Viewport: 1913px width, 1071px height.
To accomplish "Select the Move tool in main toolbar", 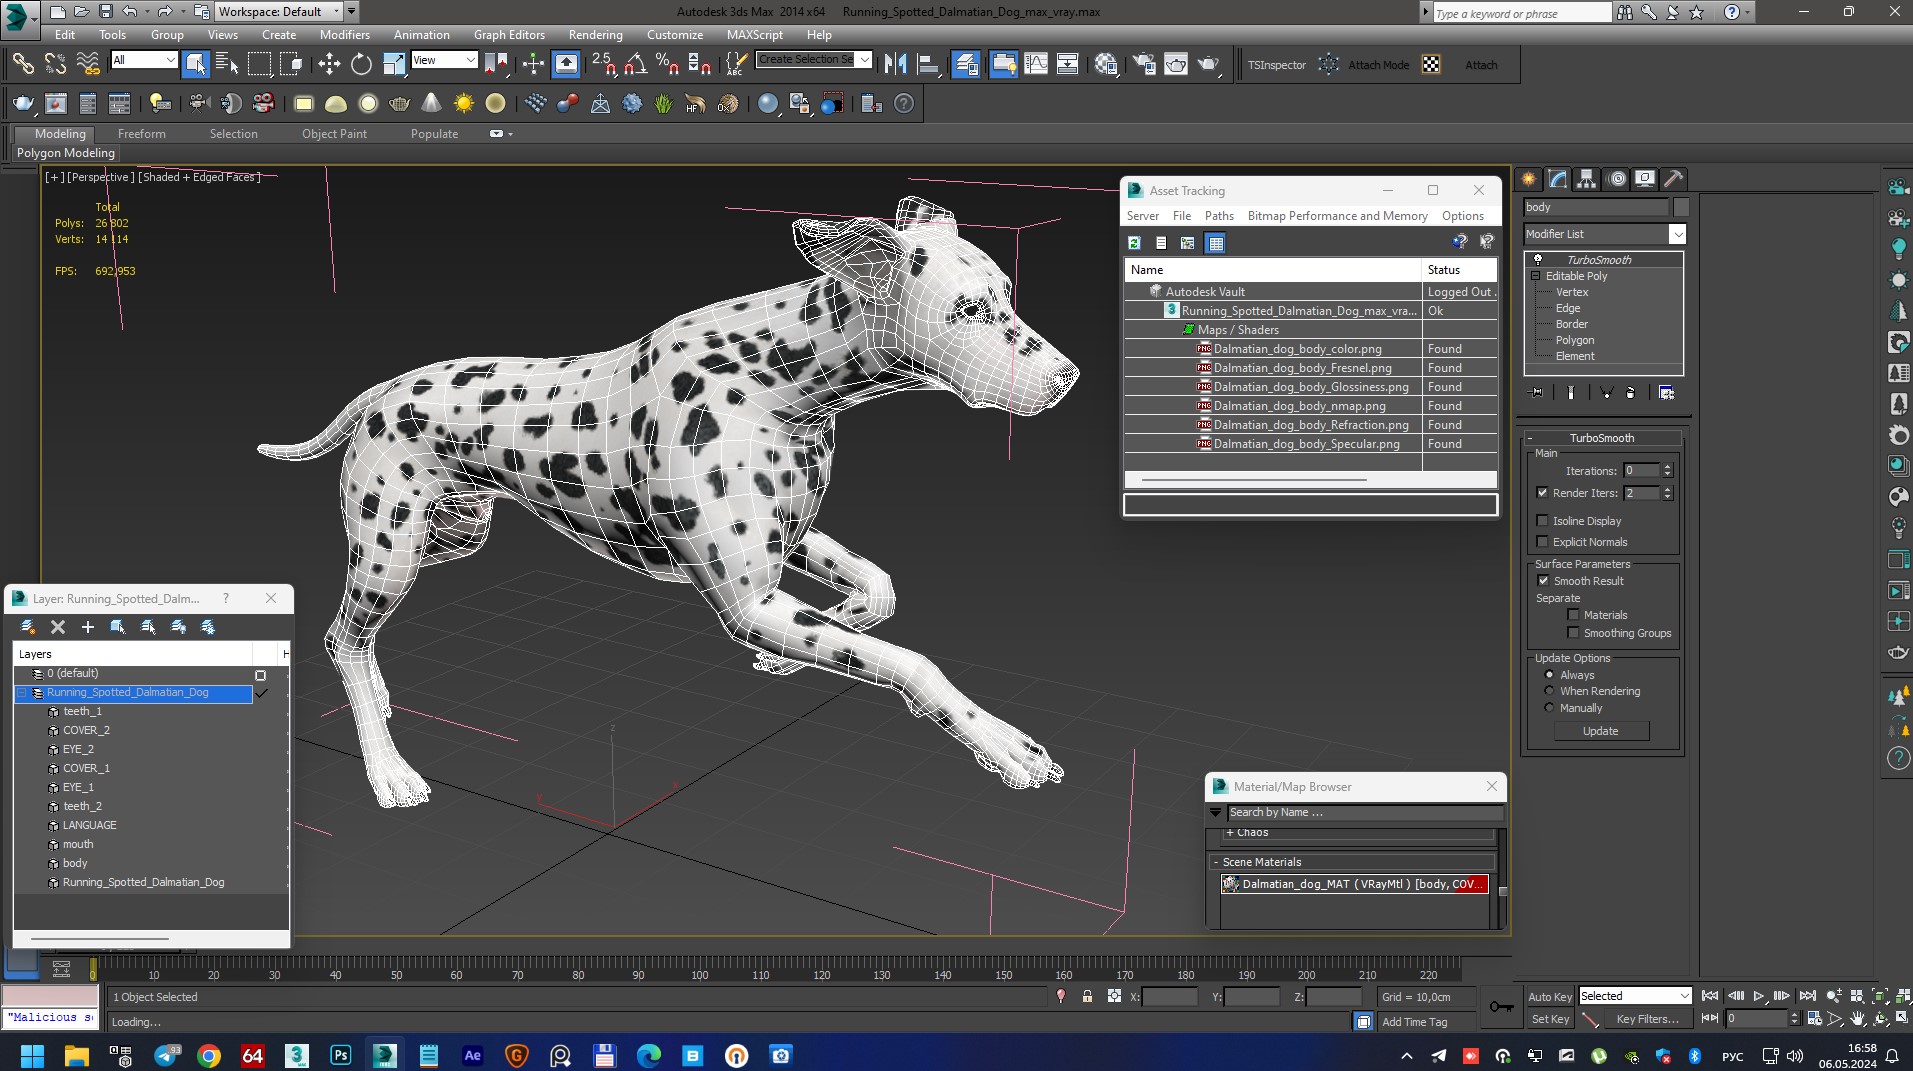I will pyautogui.click(x=329, y=65).
